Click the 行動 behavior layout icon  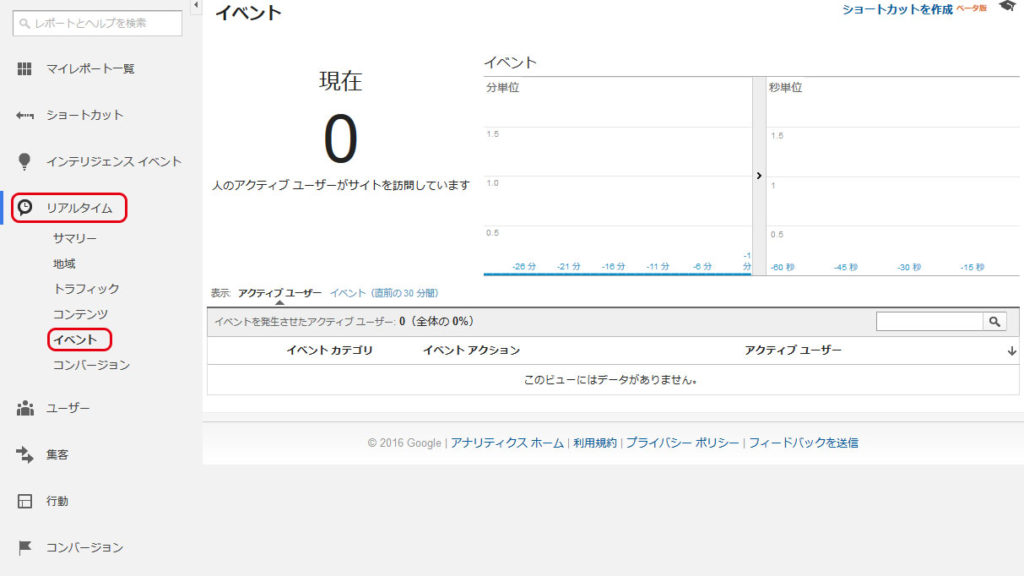[x=25, y=501]
